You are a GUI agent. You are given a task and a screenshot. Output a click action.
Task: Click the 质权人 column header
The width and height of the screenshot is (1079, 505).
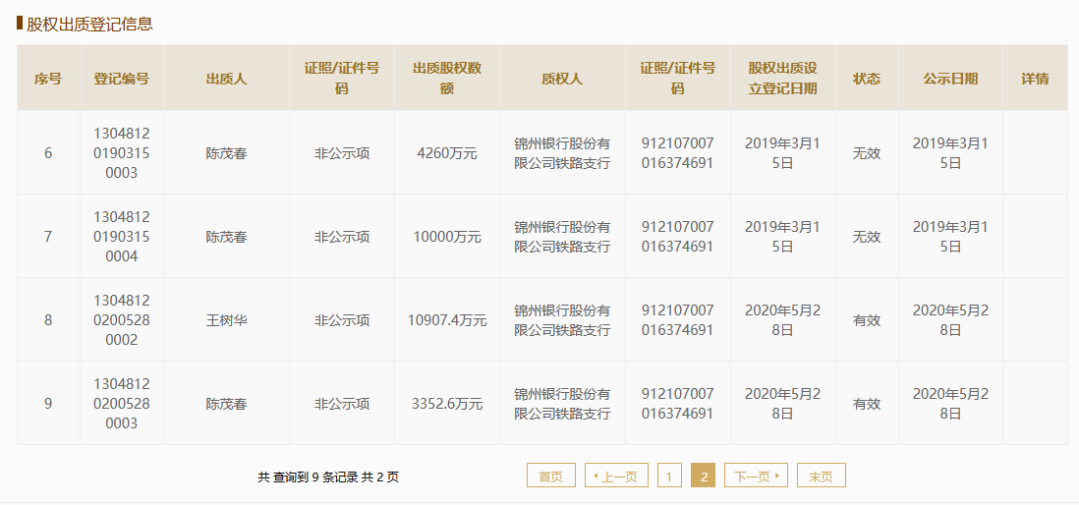click(562, 78)
